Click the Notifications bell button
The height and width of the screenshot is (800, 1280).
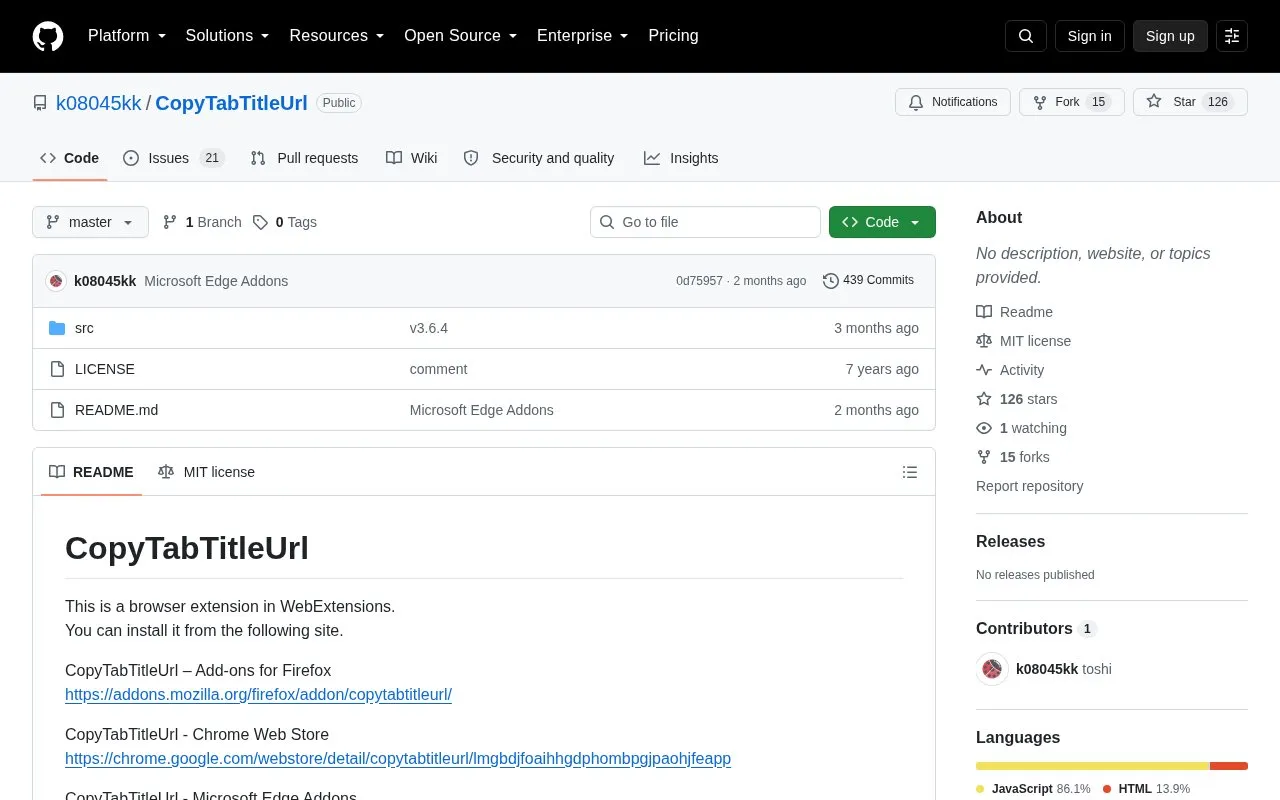[953, 102]
